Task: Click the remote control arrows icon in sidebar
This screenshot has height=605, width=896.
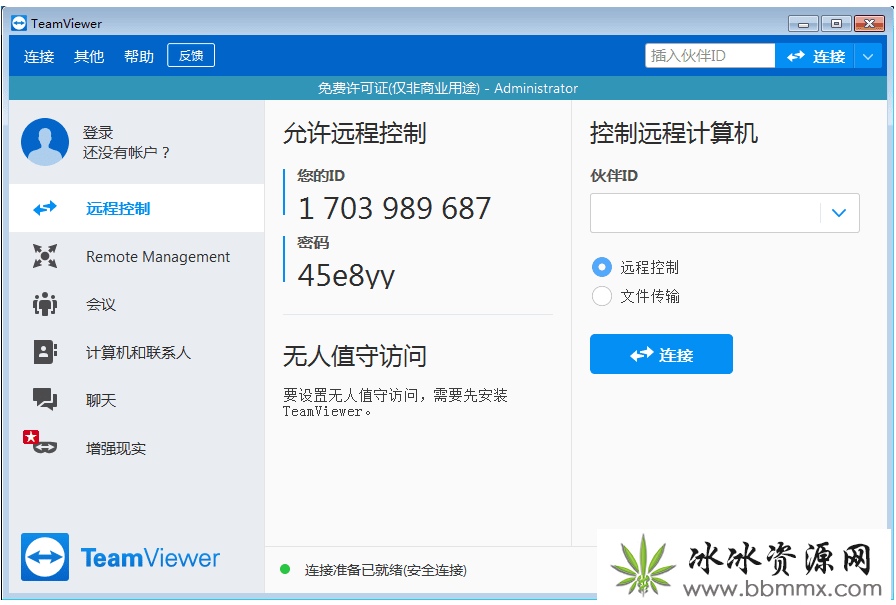Action: coord(45,208)
